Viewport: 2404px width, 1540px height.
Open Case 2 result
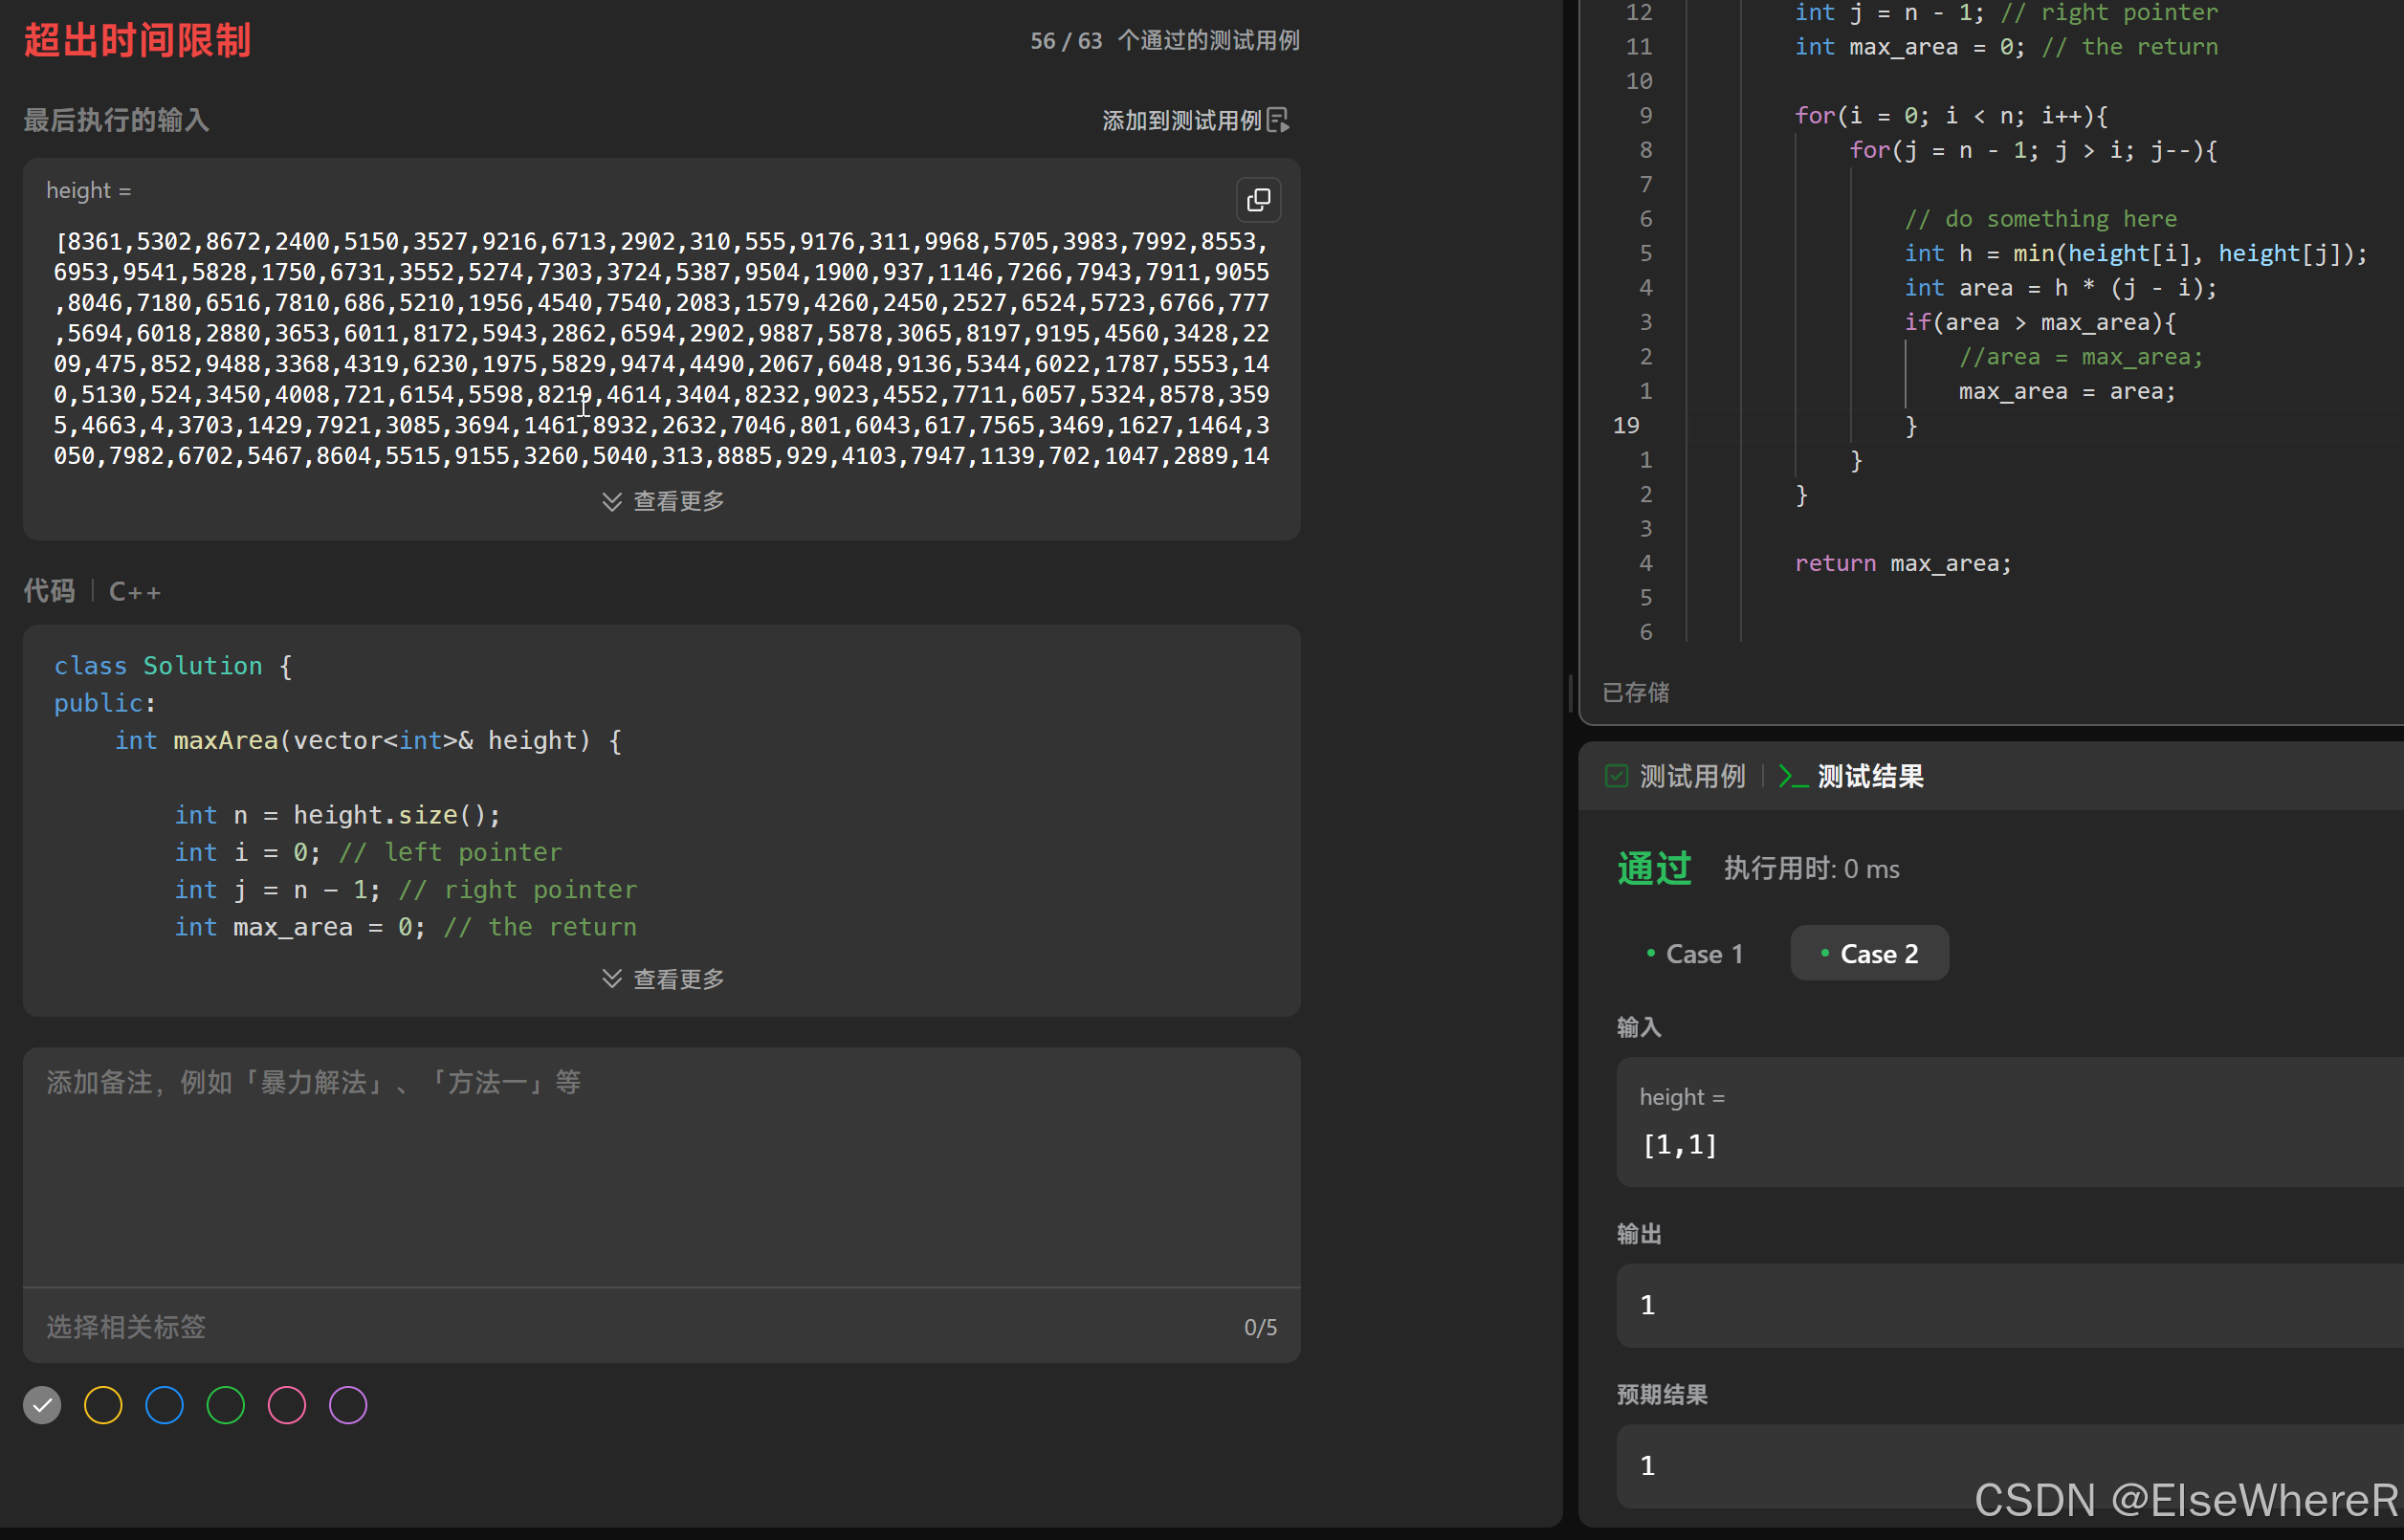1869,954
